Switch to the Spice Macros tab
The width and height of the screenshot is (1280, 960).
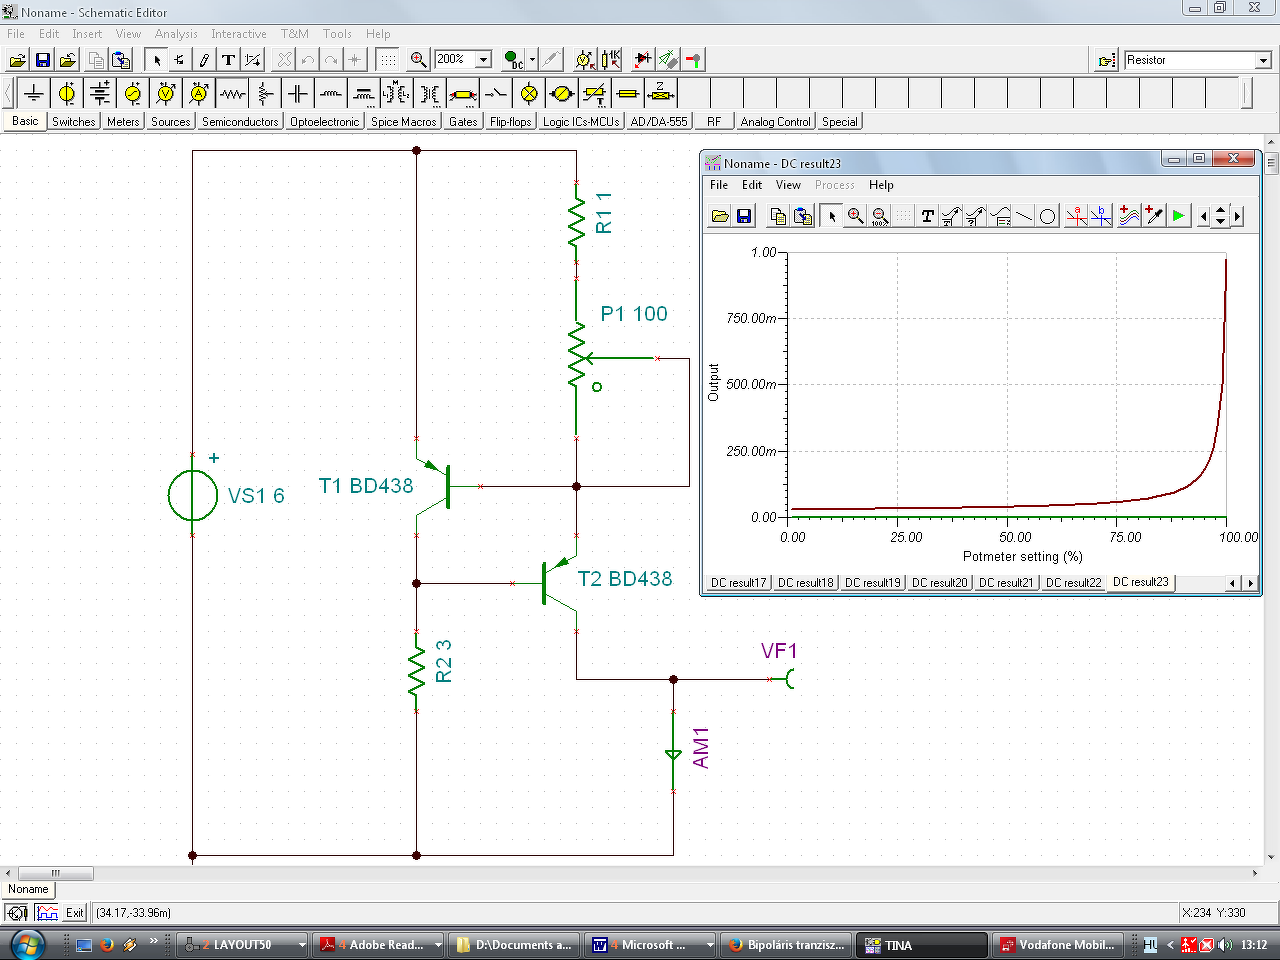click(404, 122)
